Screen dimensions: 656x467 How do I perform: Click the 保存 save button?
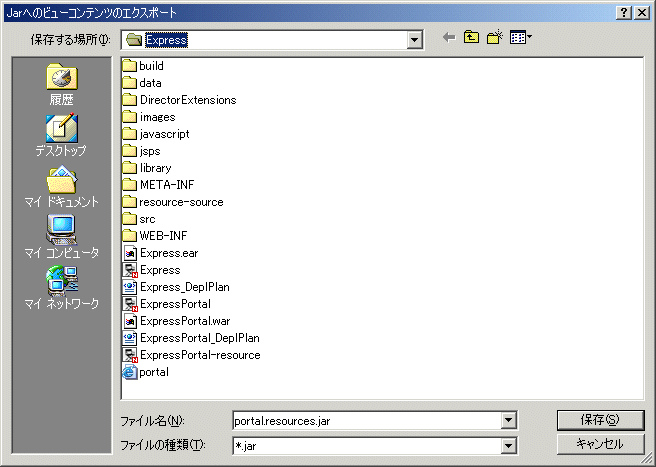[600, 420]
